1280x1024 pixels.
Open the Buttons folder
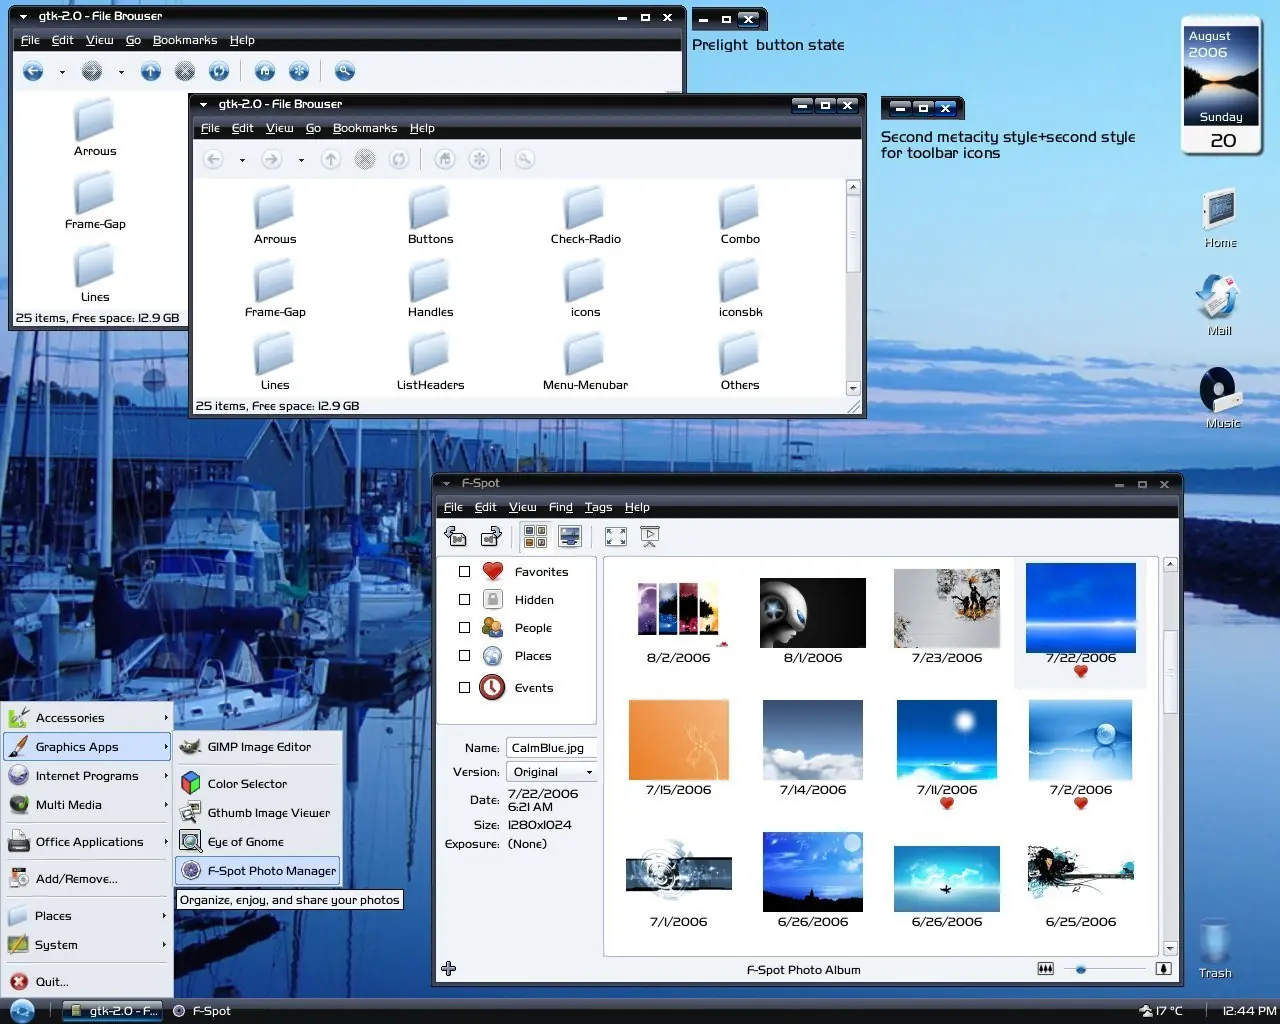pyautogui.click(x=430, y=216)
